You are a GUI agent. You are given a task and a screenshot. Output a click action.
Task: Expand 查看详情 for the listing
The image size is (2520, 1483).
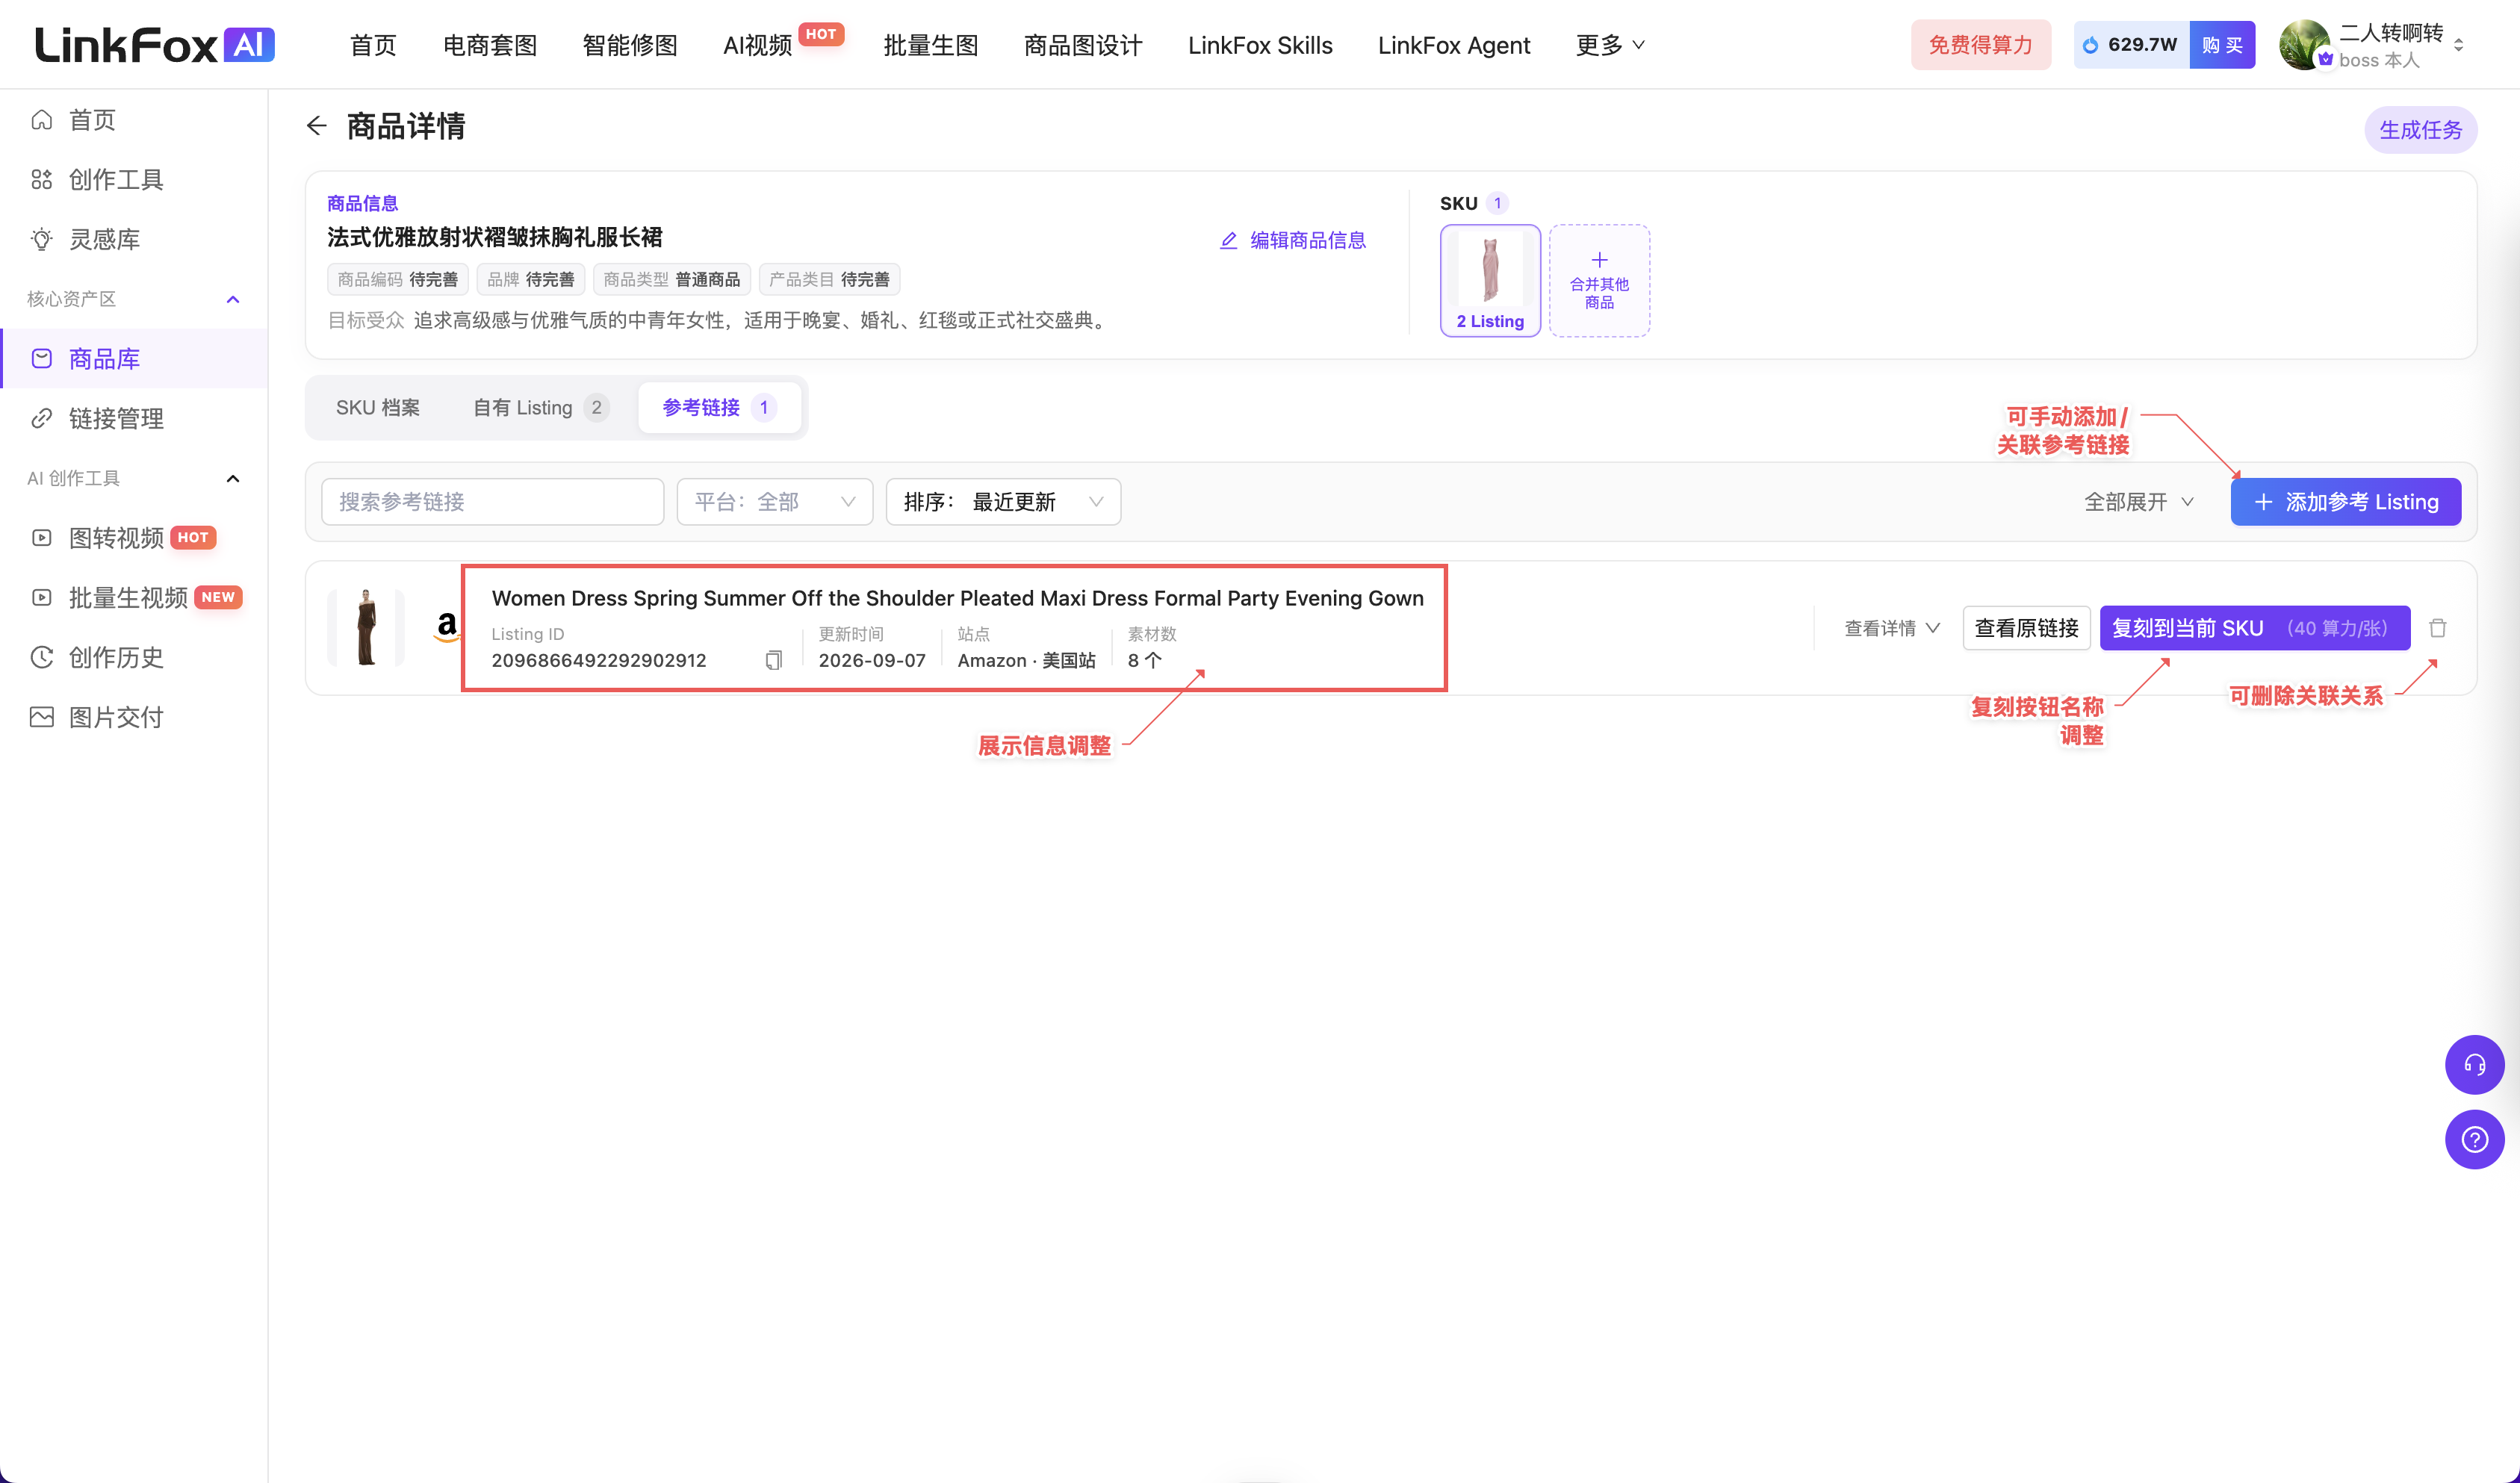(x=1892, y=628)
